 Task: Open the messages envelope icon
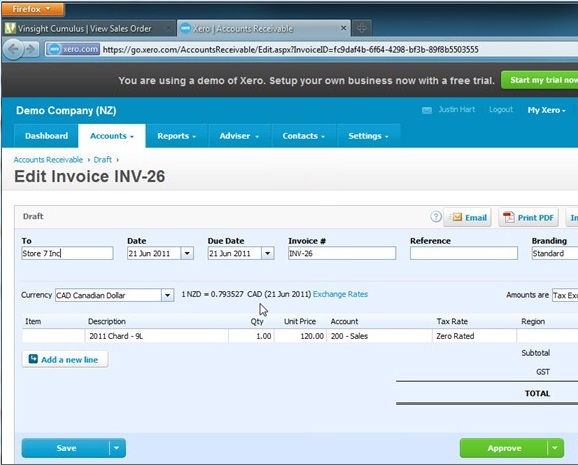426,110
